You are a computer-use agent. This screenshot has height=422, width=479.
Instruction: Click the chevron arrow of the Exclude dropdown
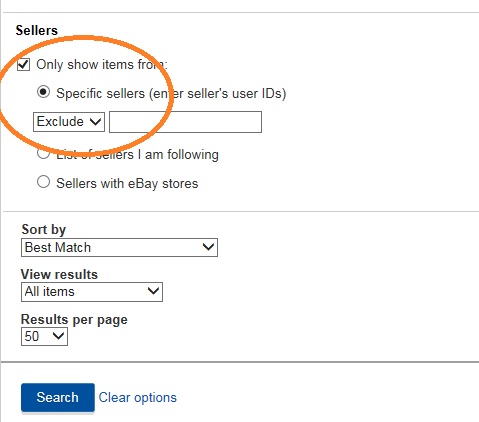point(95,122)
